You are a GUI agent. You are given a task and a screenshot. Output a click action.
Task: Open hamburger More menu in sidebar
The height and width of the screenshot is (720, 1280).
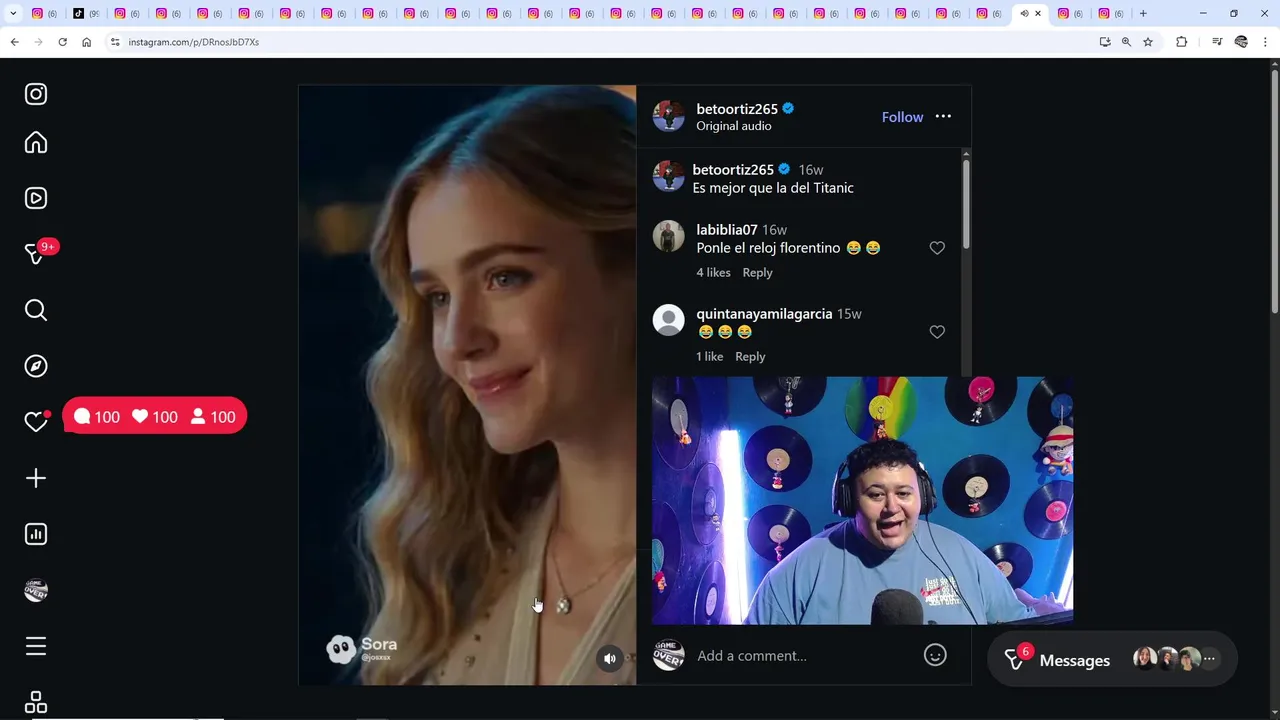pyautogui.click(x=36, y=646)
